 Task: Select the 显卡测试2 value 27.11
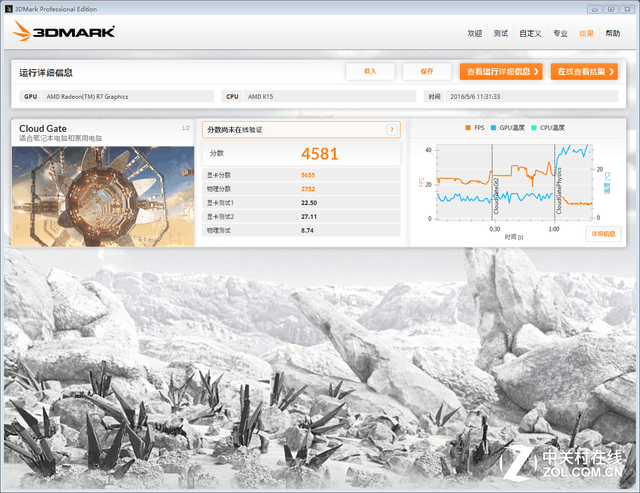[x=309, y=217]
